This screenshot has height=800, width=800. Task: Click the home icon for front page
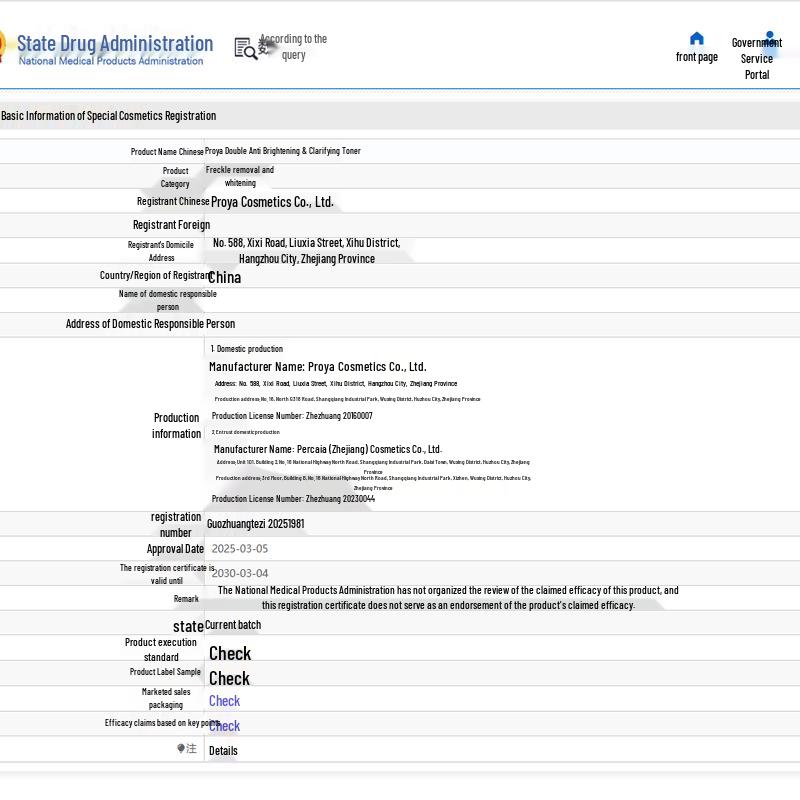point(696,38)
